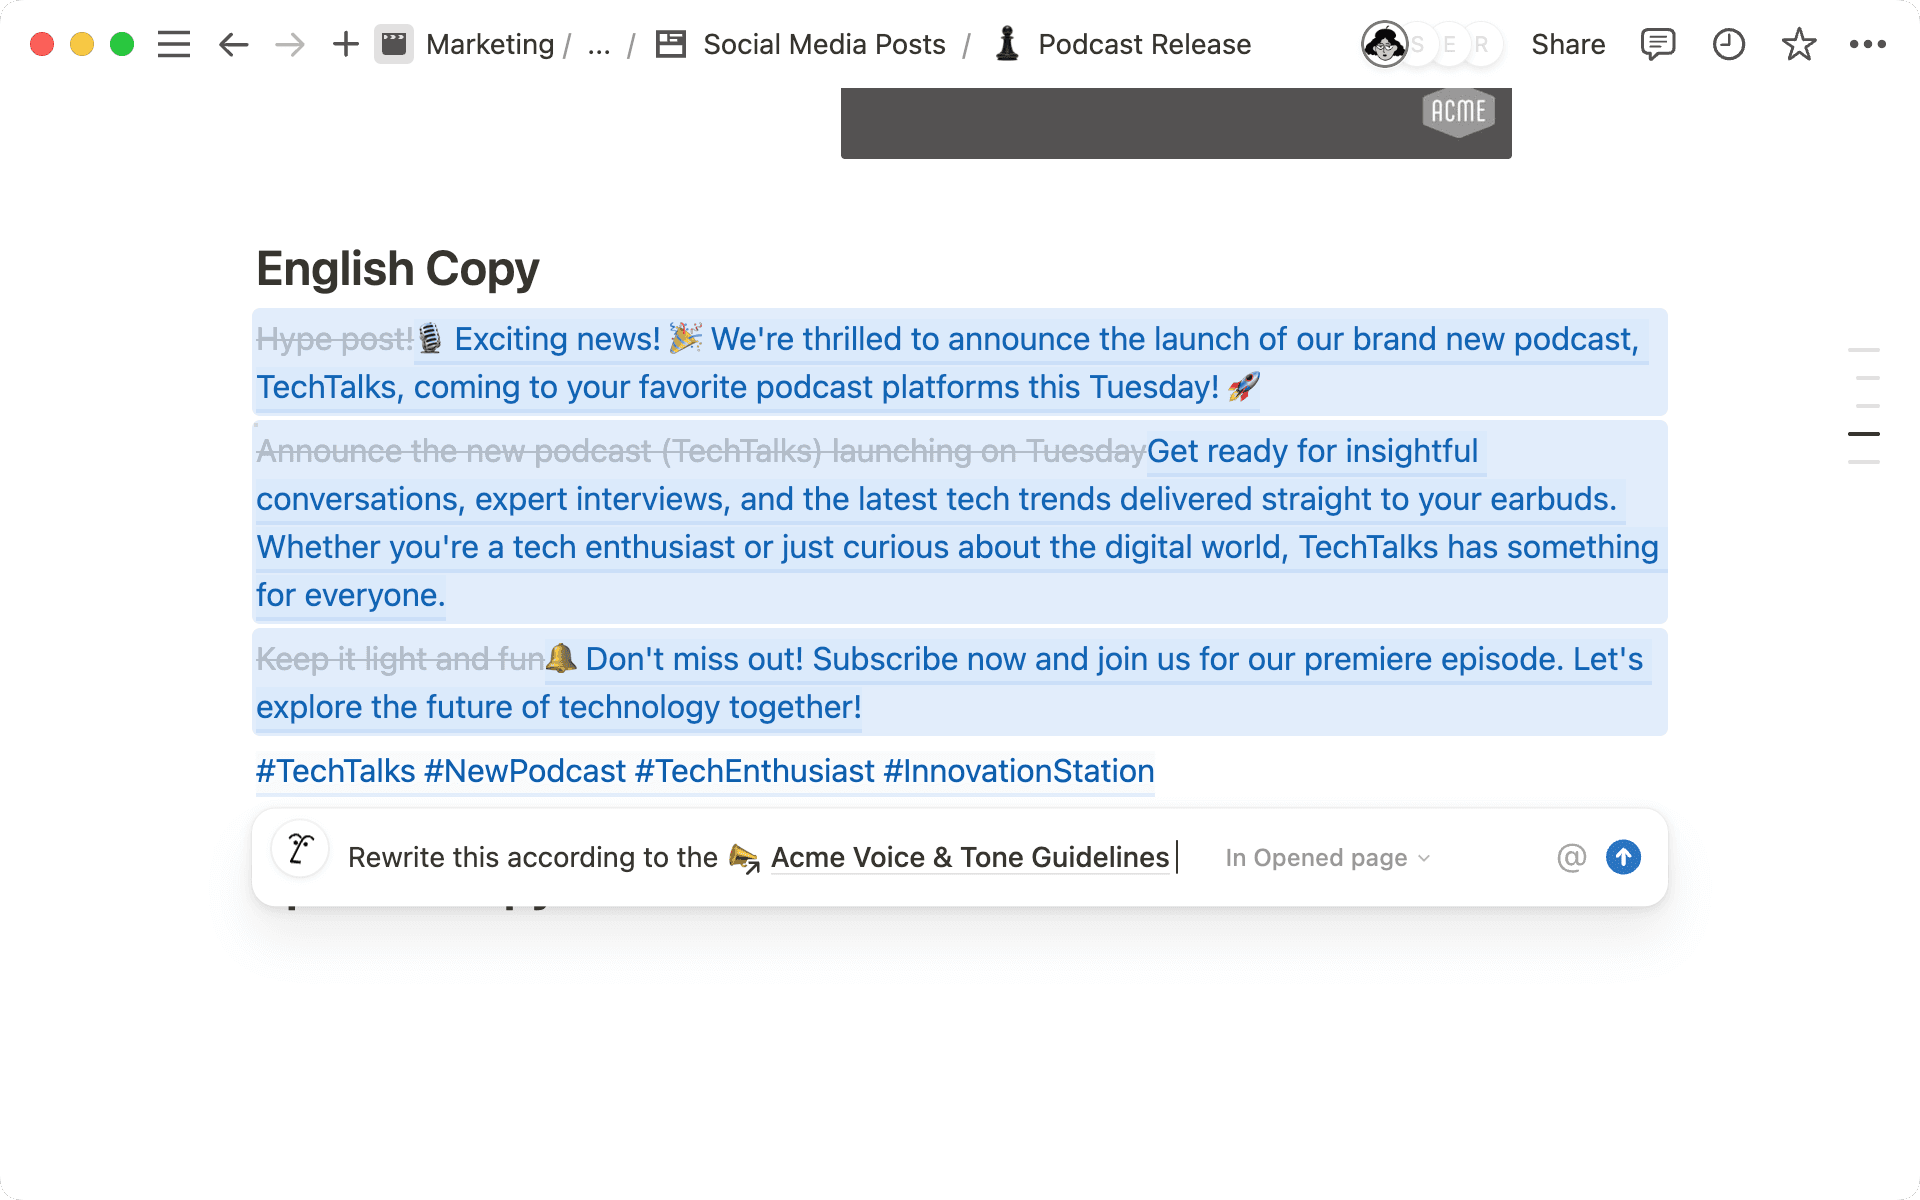
Task: Click the @ mention icon in prompt
Action: click(x=1571, y=857)
